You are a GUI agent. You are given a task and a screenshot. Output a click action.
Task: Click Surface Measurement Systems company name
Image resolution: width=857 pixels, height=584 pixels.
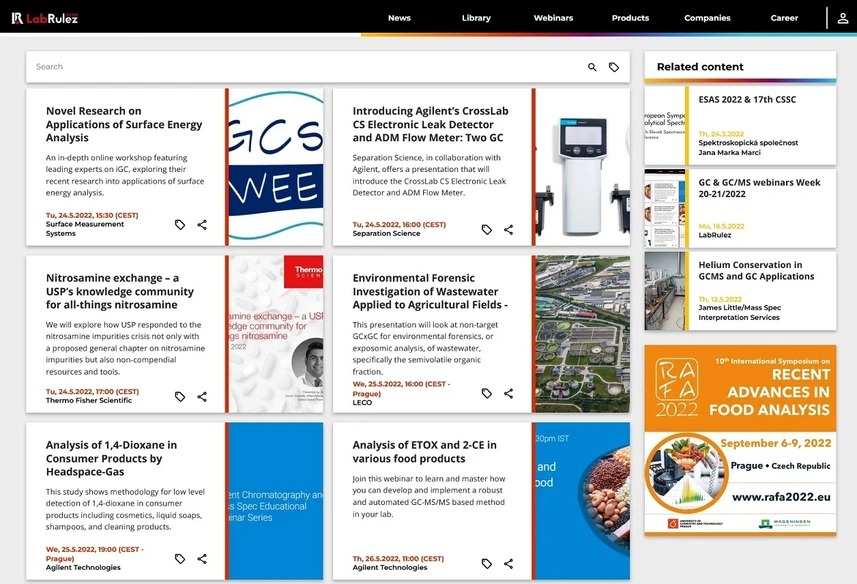tap(85, 229)
